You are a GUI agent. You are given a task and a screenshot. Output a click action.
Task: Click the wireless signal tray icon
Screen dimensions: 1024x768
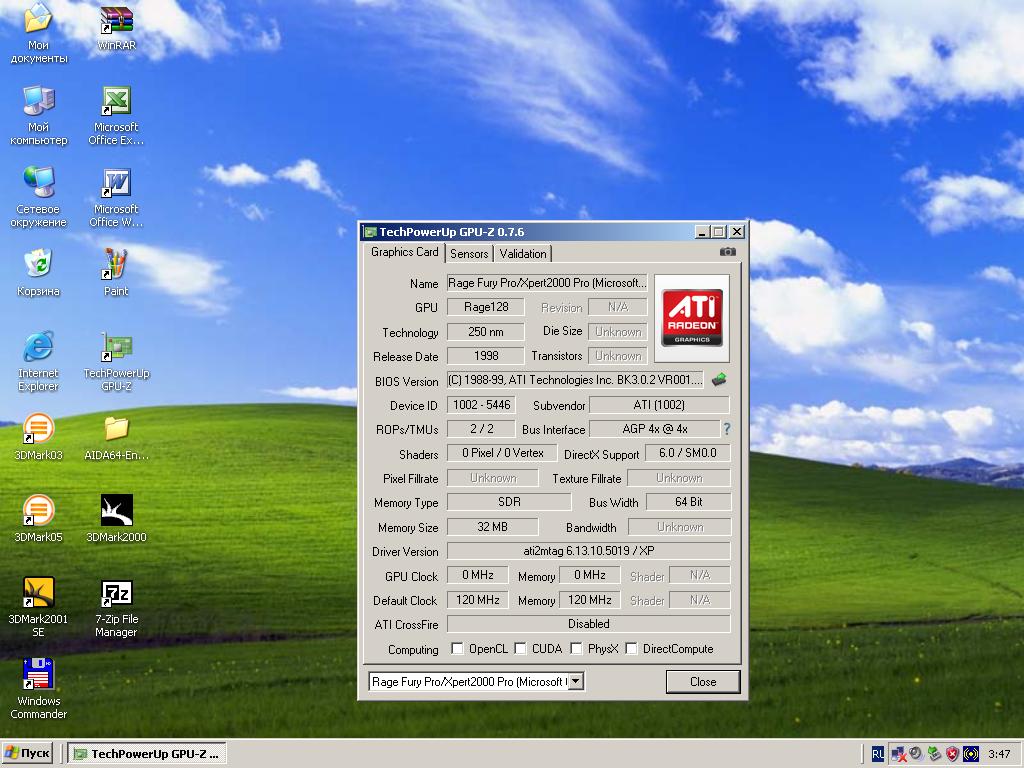coord(971,754)
